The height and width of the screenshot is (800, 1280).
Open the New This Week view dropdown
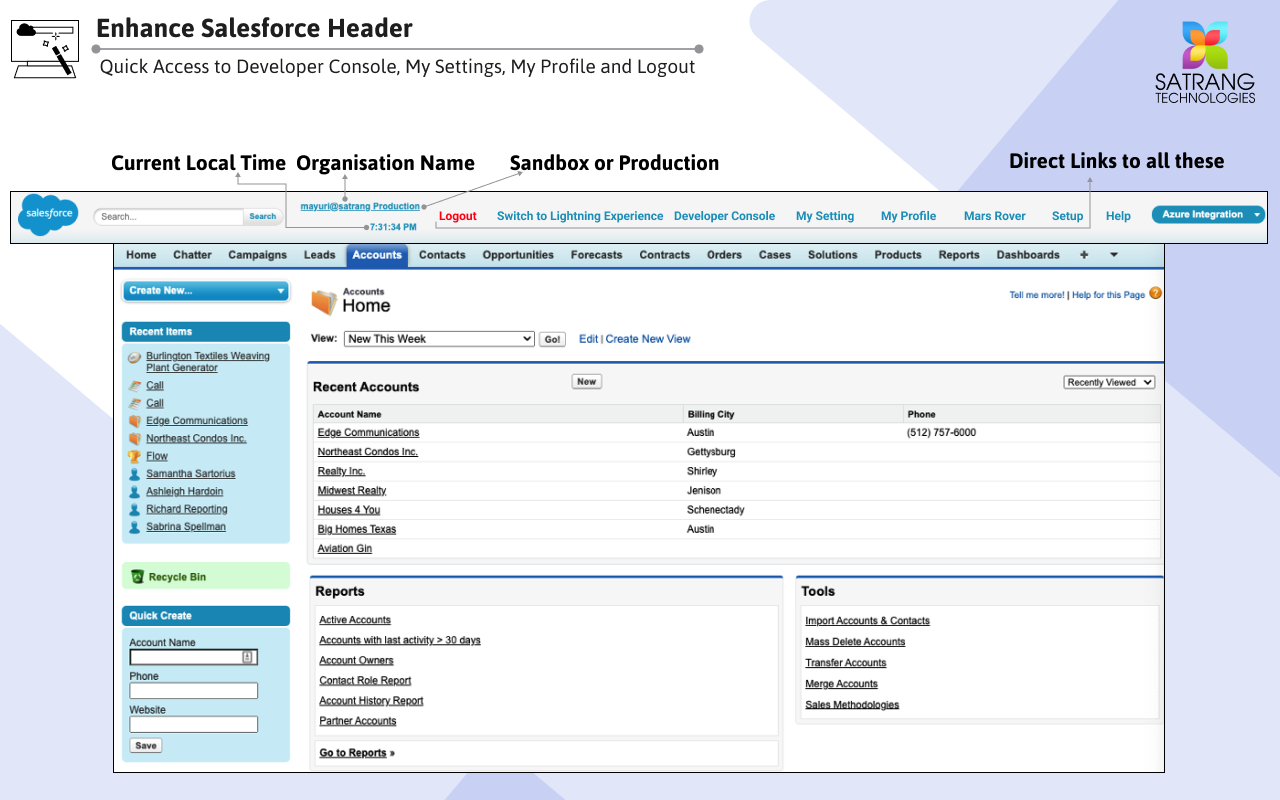[x=438, y=338]
